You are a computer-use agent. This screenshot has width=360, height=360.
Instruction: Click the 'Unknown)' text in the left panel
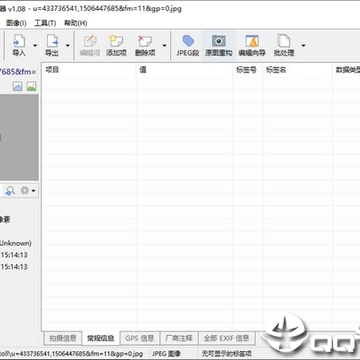15,243
